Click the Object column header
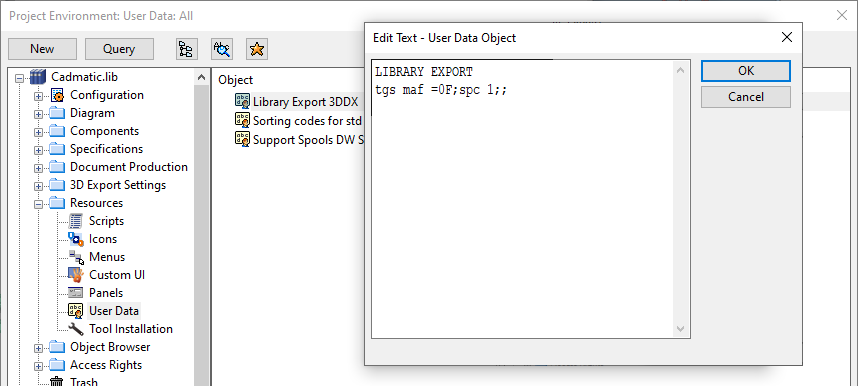The height and width of the screenshot is (386, 858). tap(236, 80)
